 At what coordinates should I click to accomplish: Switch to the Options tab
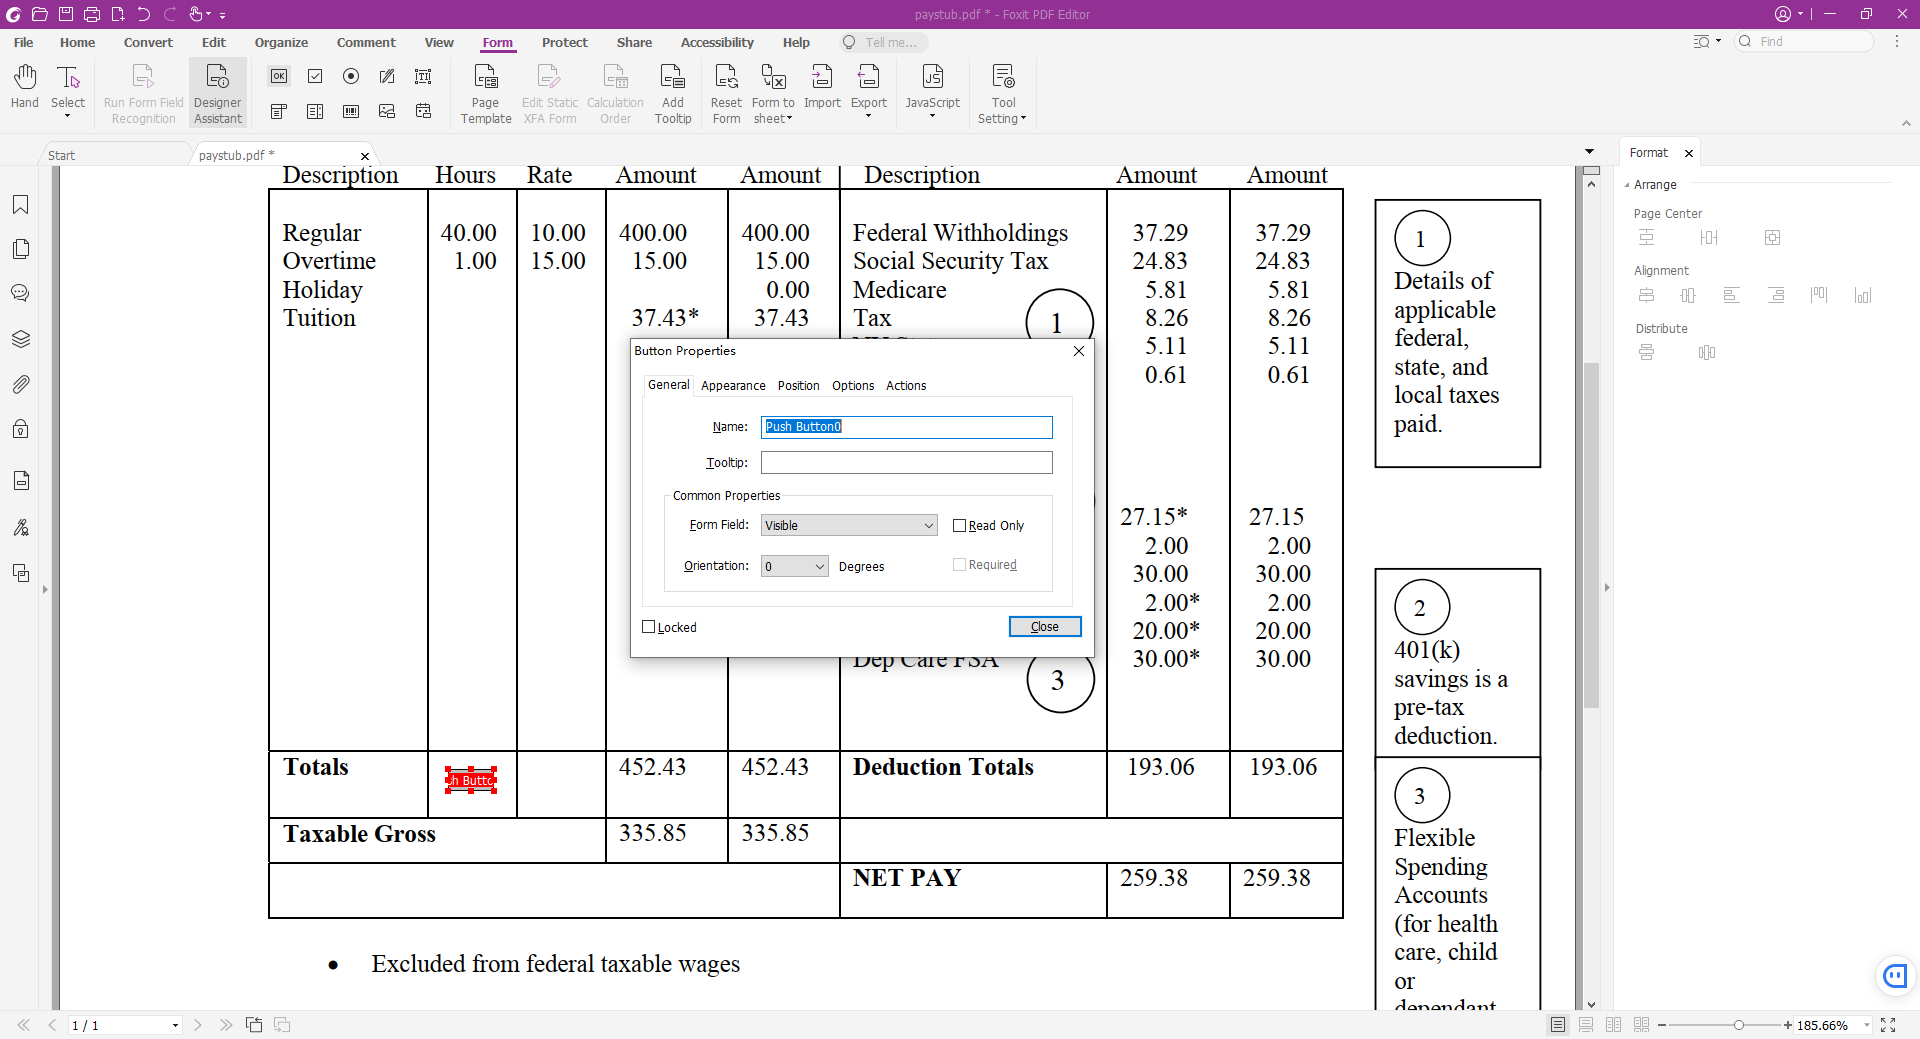coord(853,386)
